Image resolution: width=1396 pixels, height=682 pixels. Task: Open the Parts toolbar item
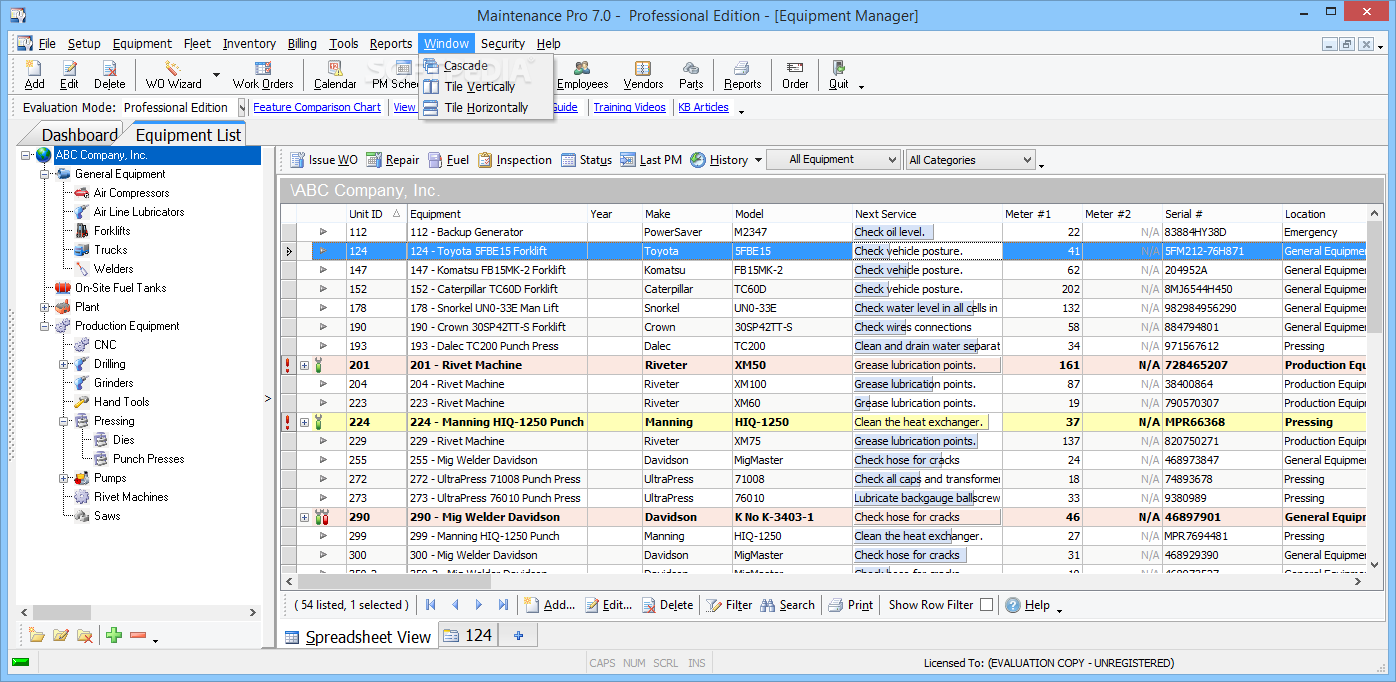(x=691, y=75)
